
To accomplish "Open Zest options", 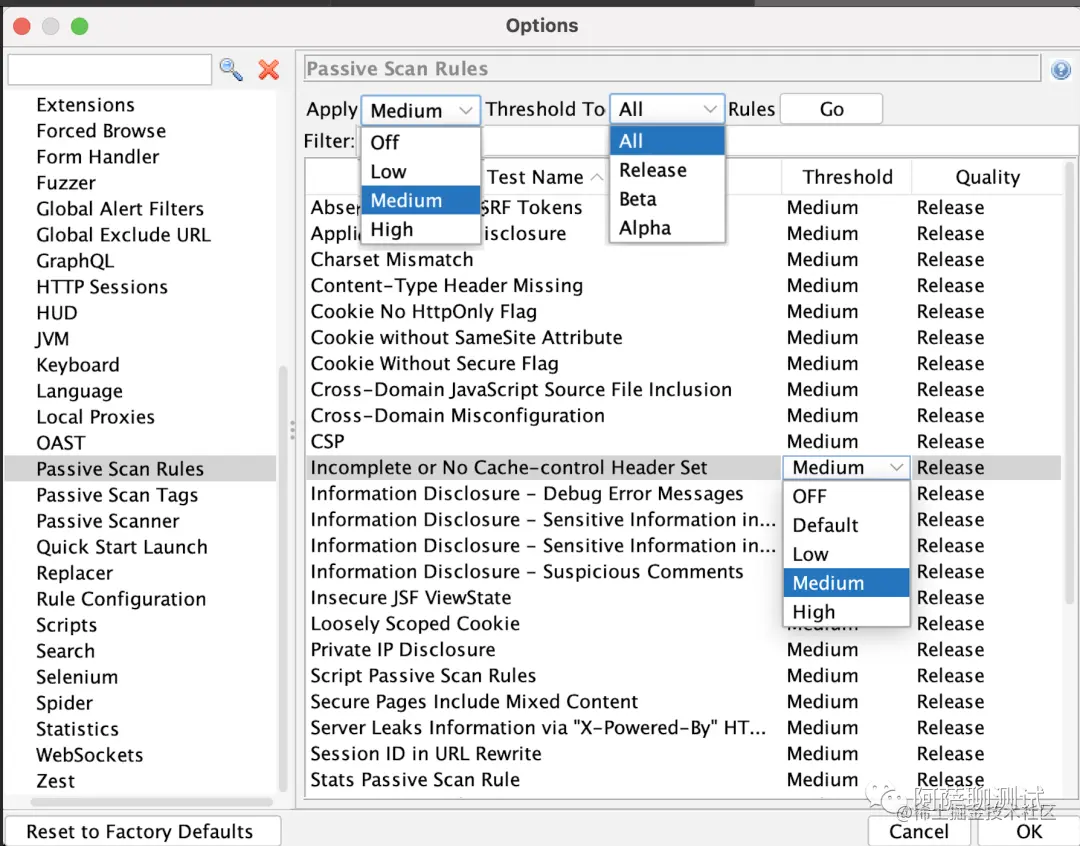I will [x=55, y=781].
